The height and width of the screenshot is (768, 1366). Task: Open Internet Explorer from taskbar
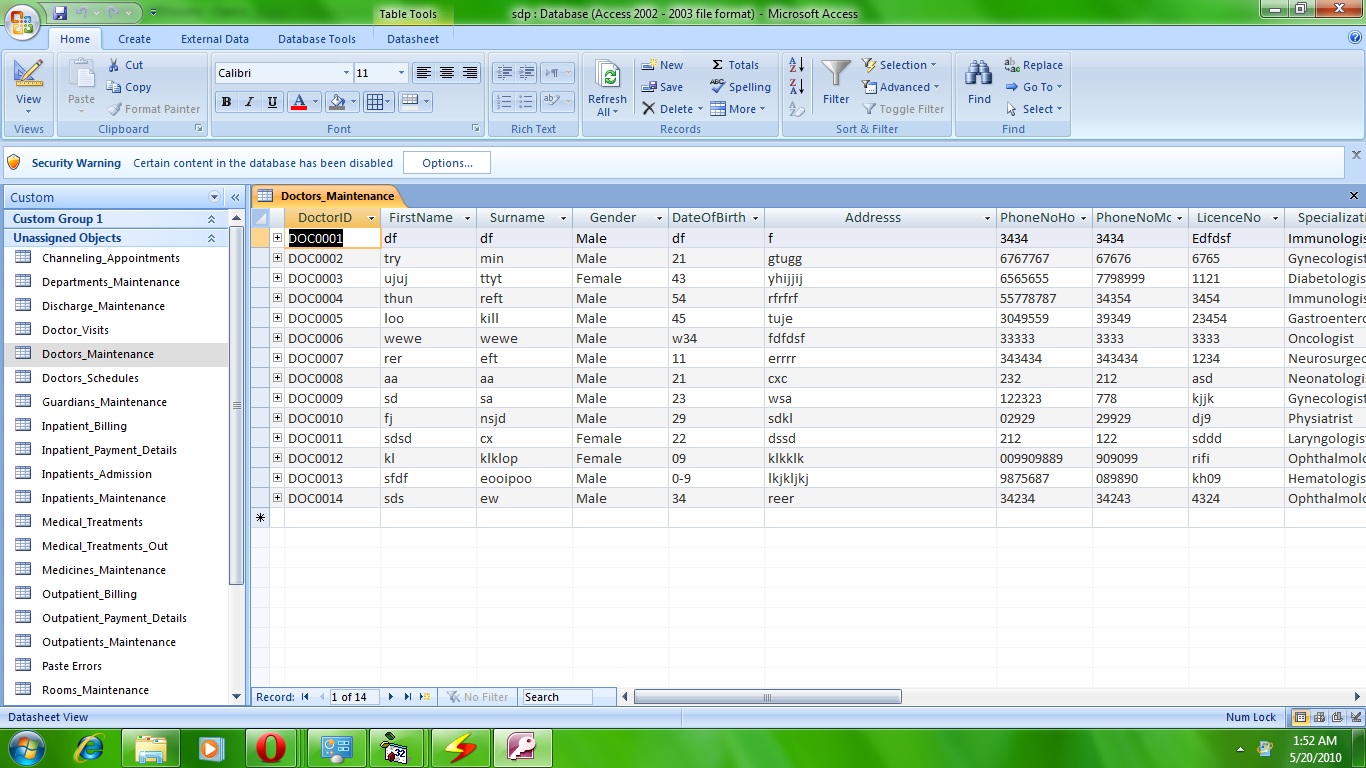tap(91, 748)
